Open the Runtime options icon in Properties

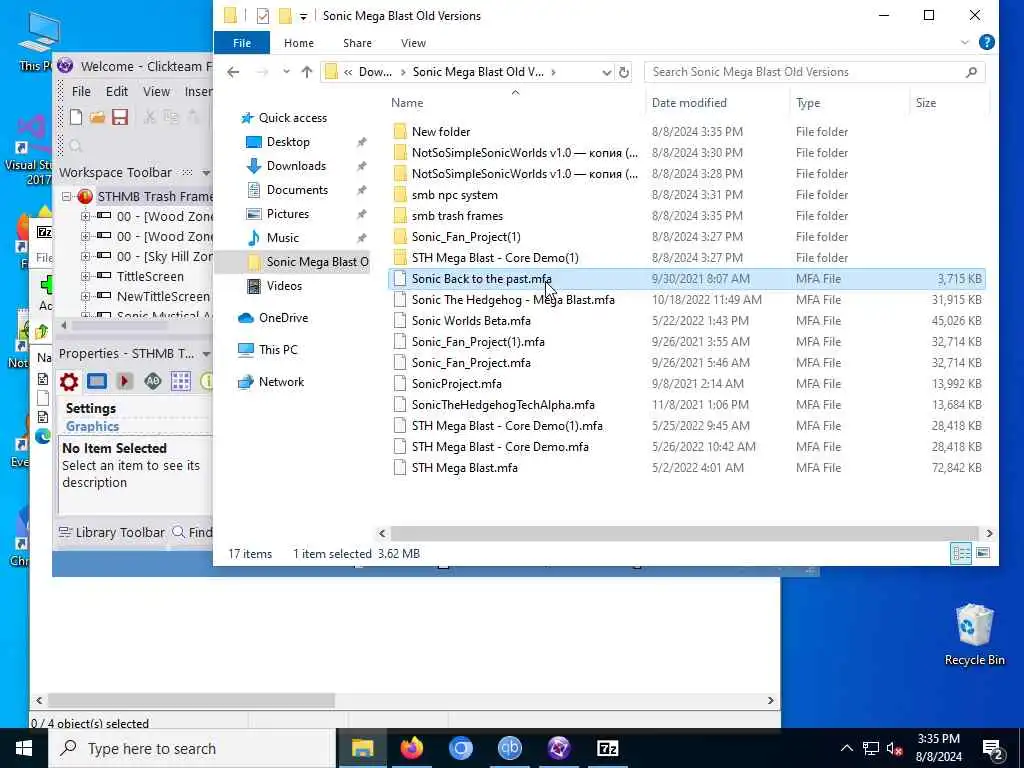coord(125,381)
